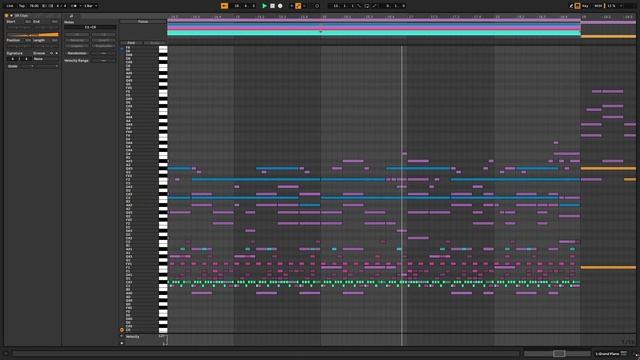Open the Groove None dropdown
Image resolution: width=640 pixels, height=360 pixels.
[x=46, y=59]
